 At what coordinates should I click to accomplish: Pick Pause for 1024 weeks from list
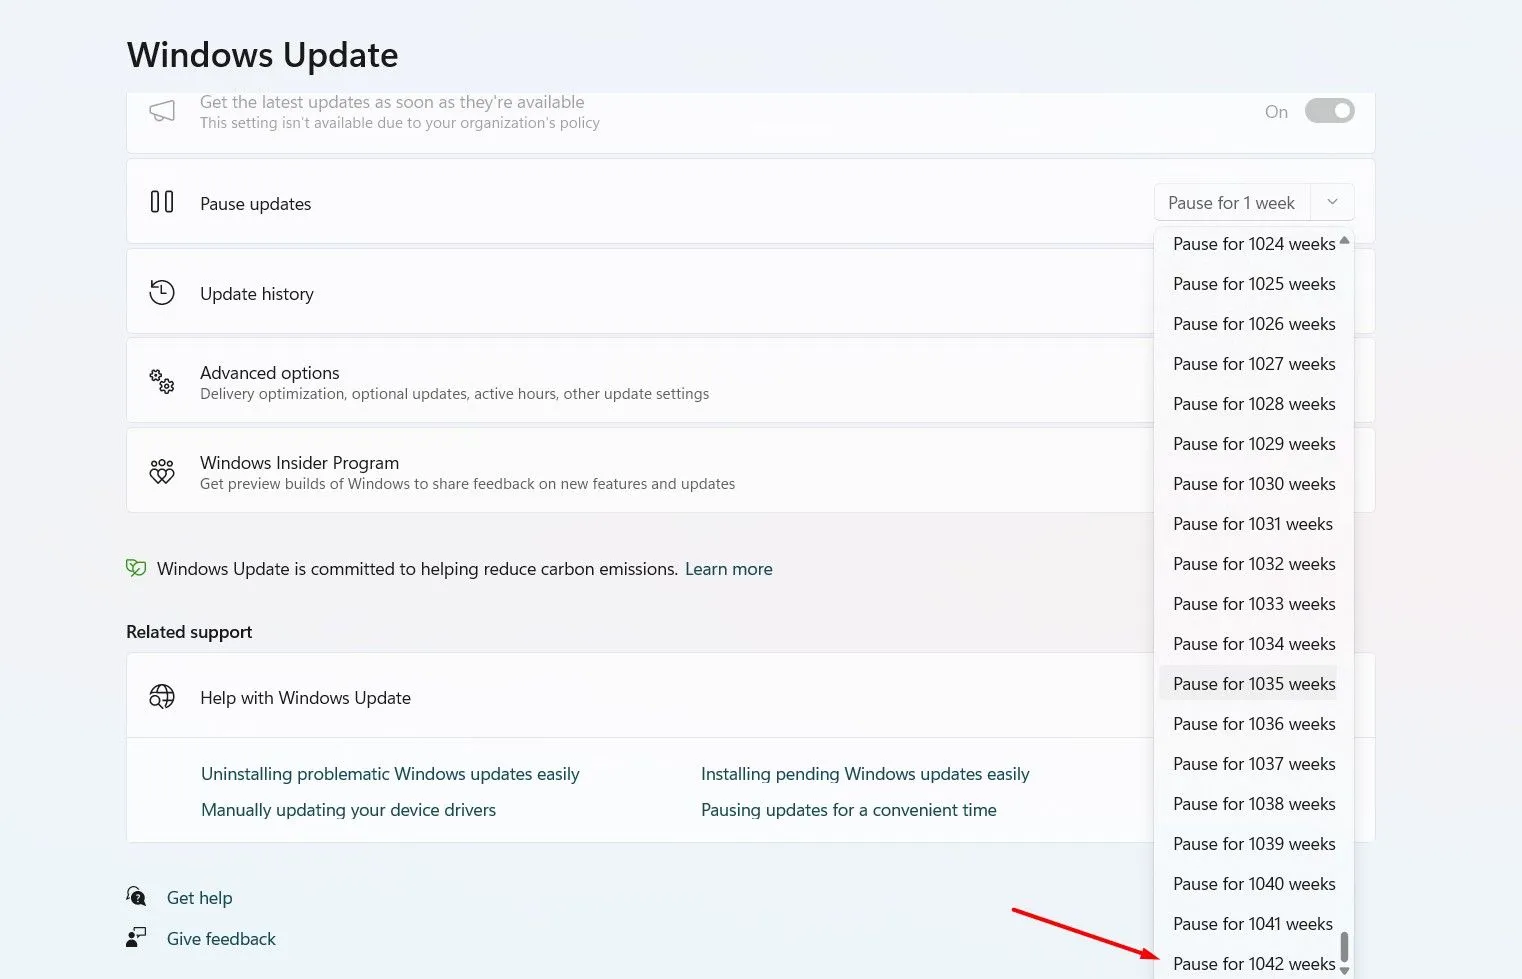tap(1253, 244)
